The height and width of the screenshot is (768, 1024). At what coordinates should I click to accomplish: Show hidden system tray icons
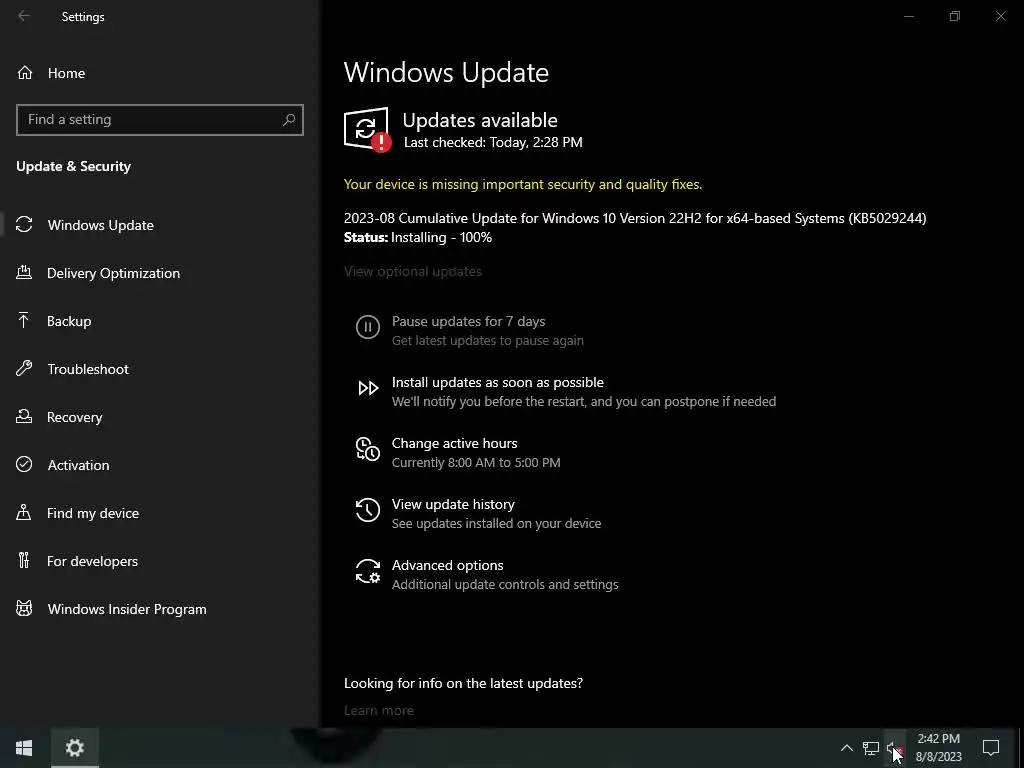coord(846,748)
